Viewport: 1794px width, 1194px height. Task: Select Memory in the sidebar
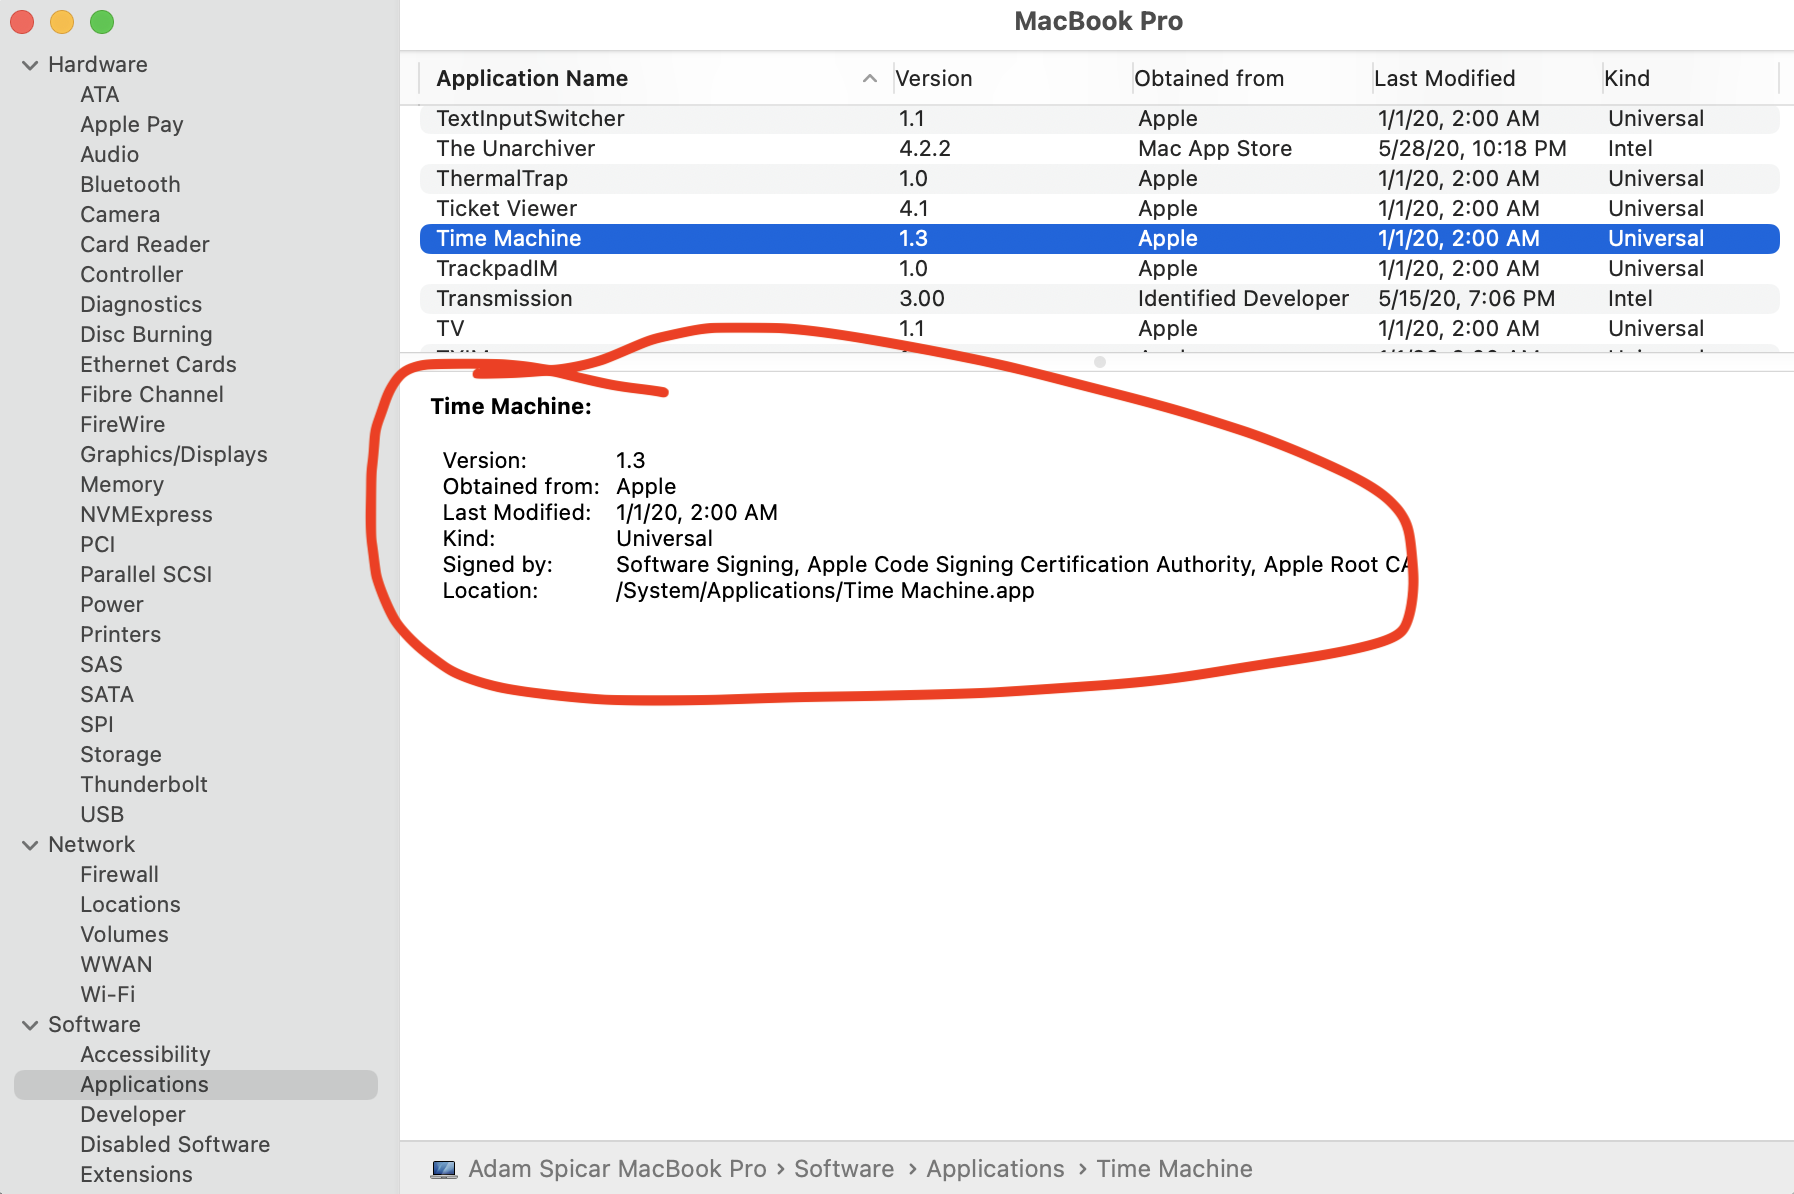point(122,484)
